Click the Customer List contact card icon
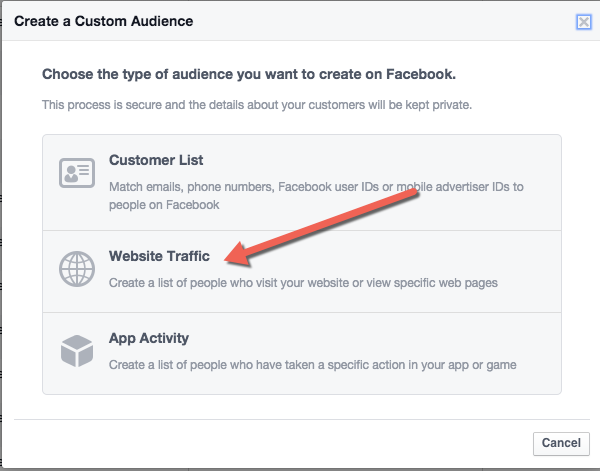This screenshot has height=471, width=600. 77,173
